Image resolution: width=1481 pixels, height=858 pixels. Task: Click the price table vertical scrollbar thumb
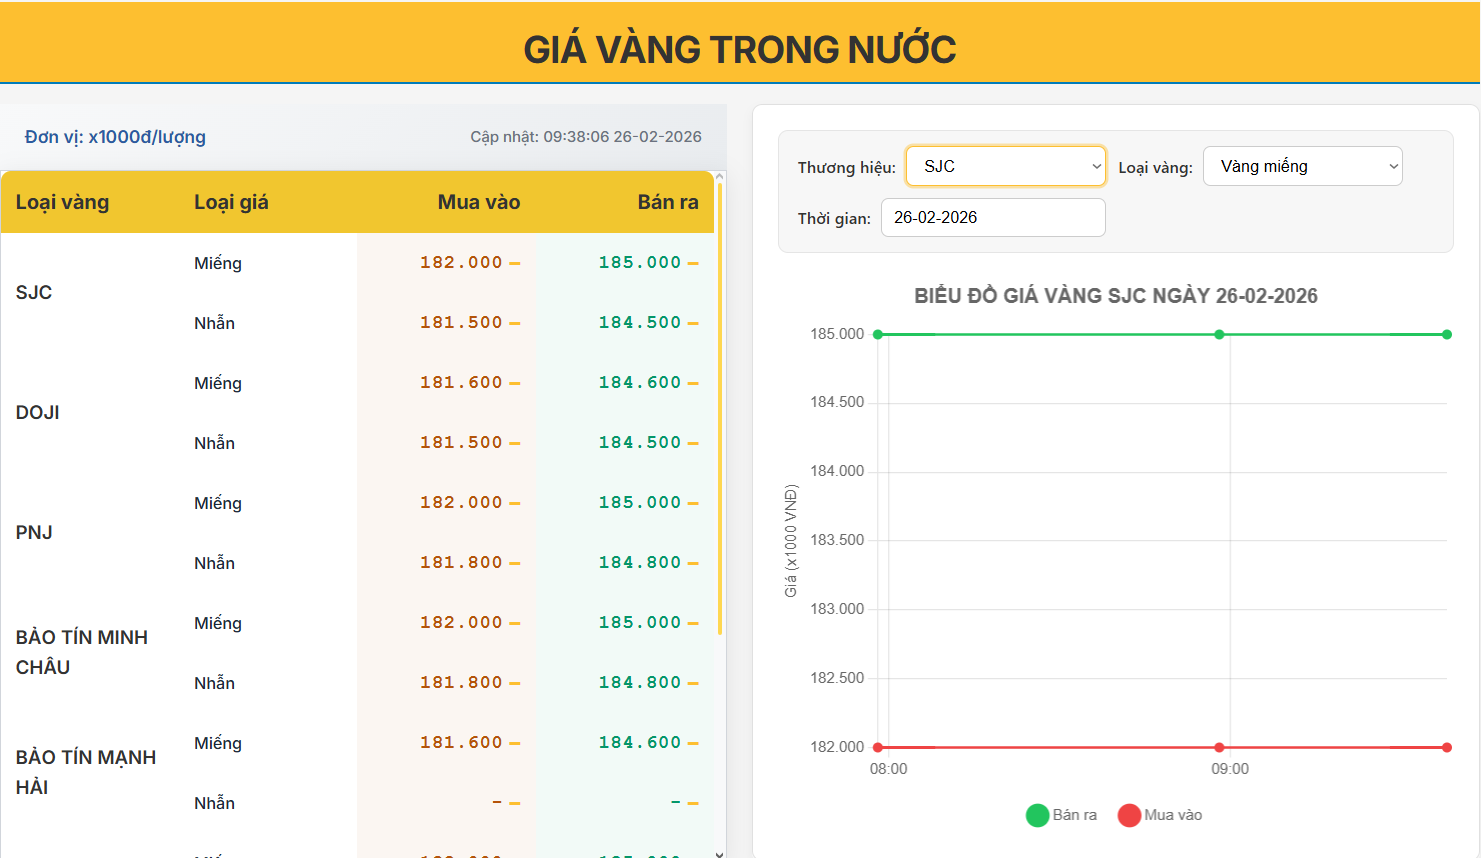coord(720,407)
